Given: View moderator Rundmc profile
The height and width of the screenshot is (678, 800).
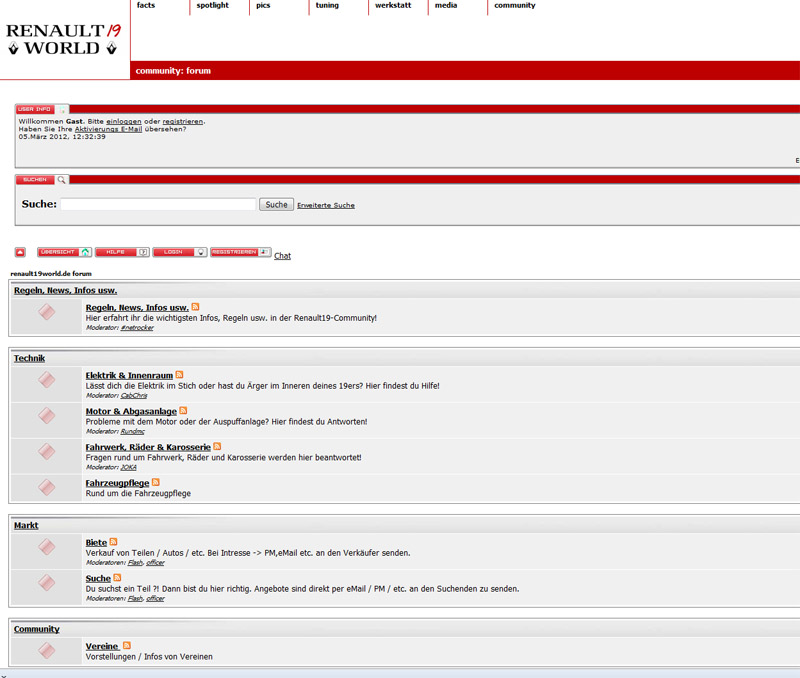Looking at the screenshot, I should (x=132, y=431).
